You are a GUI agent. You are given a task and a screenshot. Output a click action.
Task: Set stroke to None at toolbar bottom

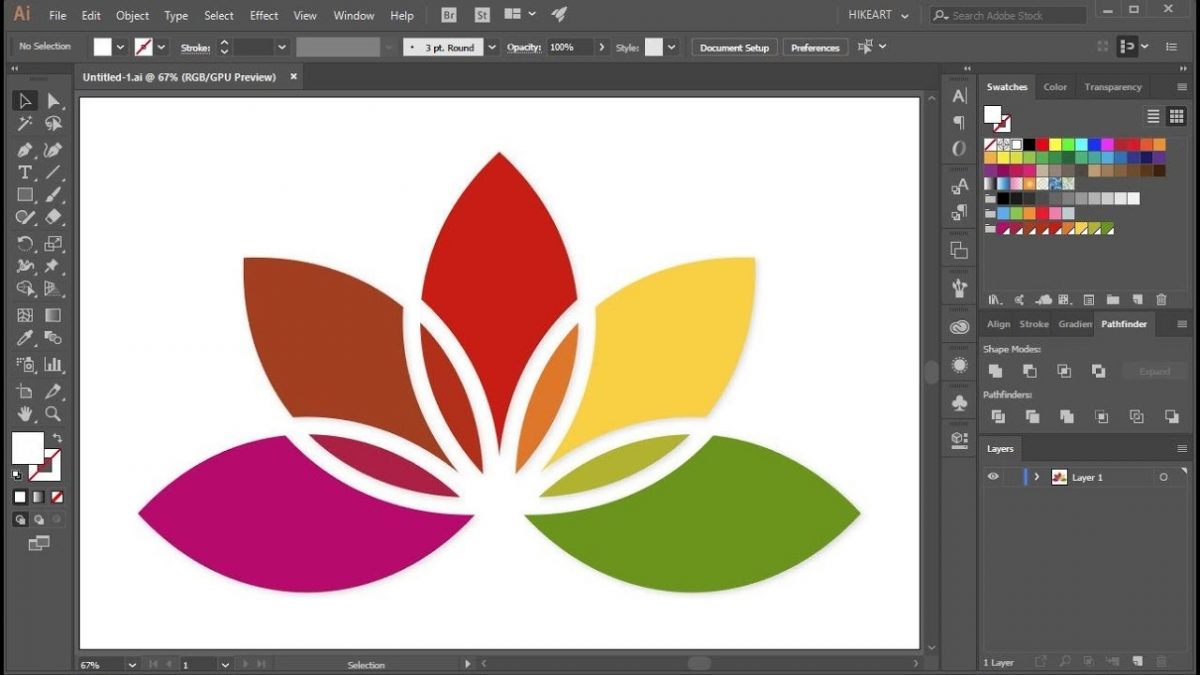pyautogui.click(x=55, y=497)
